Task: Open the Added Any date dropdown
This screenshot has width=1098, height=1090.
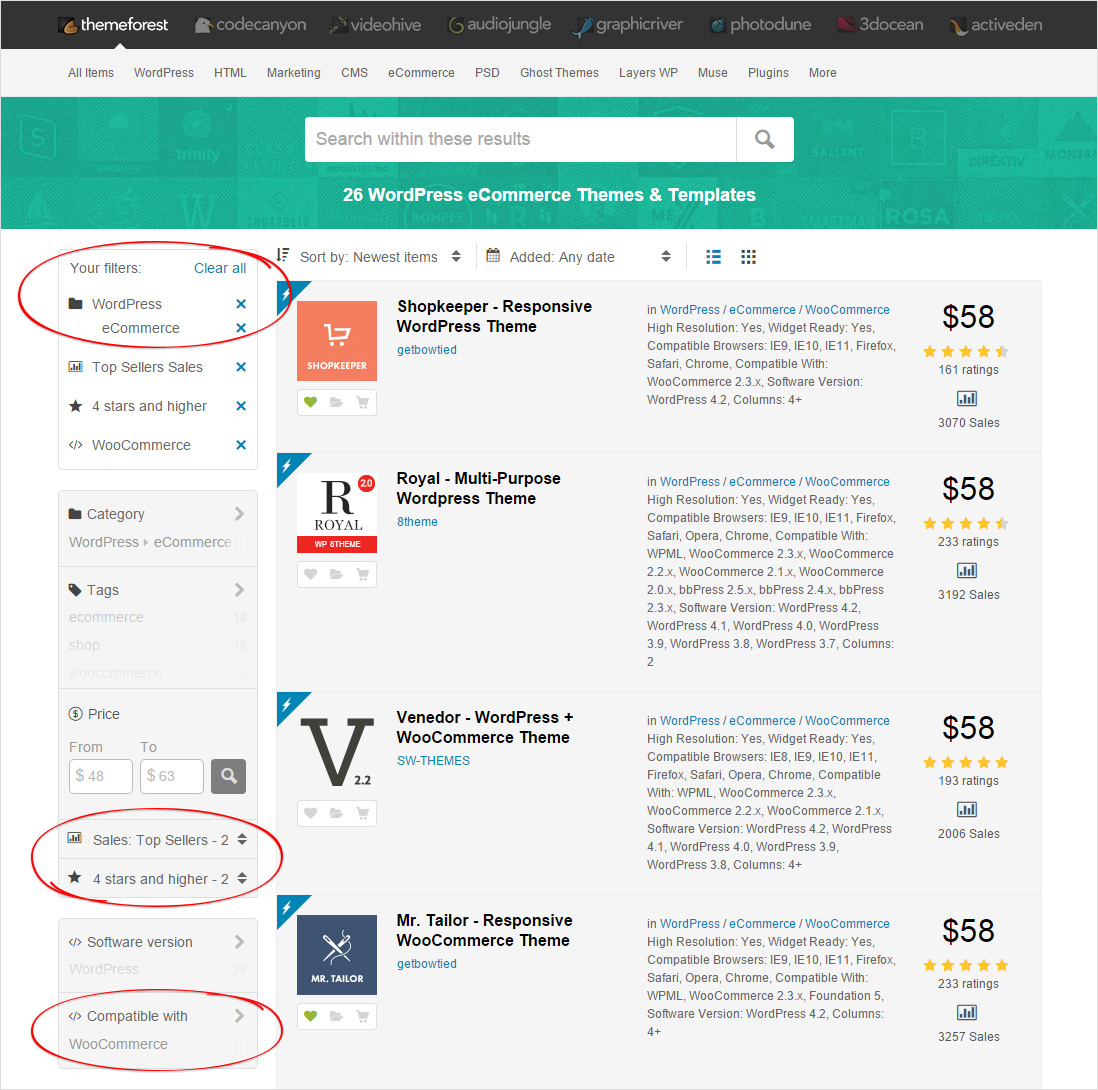Action: pyautogui.click(x=578, y=257)
